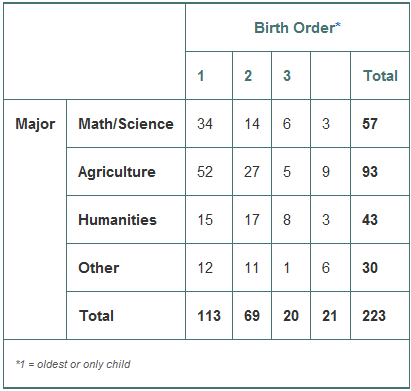411x391 pixels.
Task: Select the Agriculture total 93
Action: (x=380, y=172)
